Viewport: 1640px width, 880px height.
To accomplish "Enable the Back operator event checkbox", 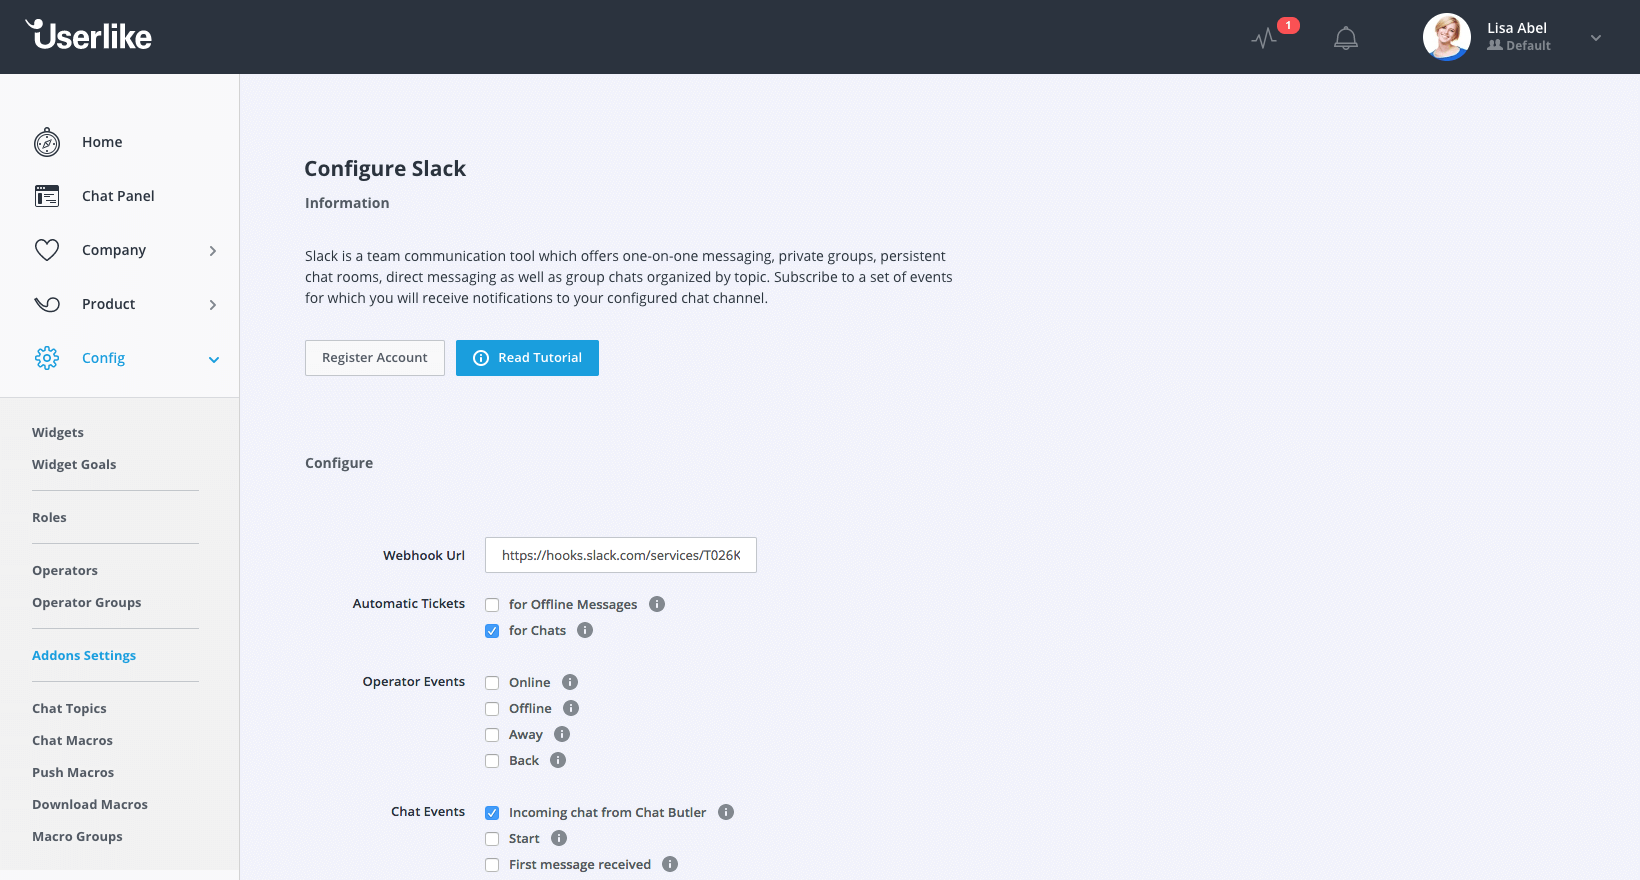I will [x=492, y=761].
